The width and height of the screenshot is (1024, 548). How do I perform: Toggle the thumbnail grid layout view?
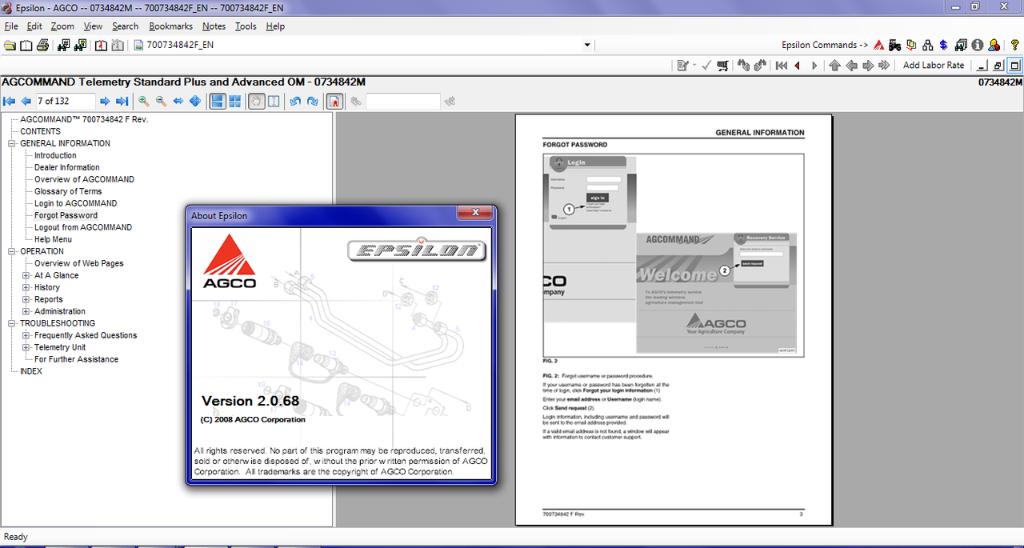point(235,101)
